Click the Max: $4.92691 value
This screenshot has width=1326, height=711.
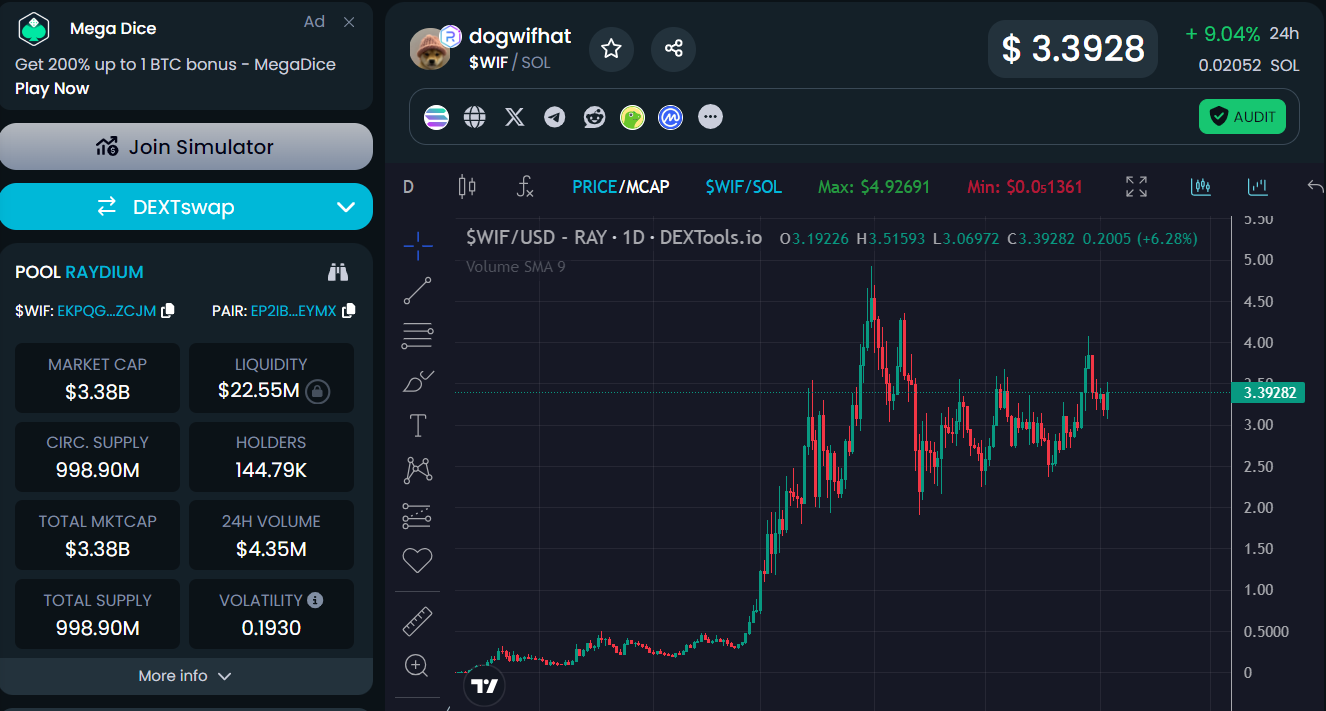click(x=874, y=187)
